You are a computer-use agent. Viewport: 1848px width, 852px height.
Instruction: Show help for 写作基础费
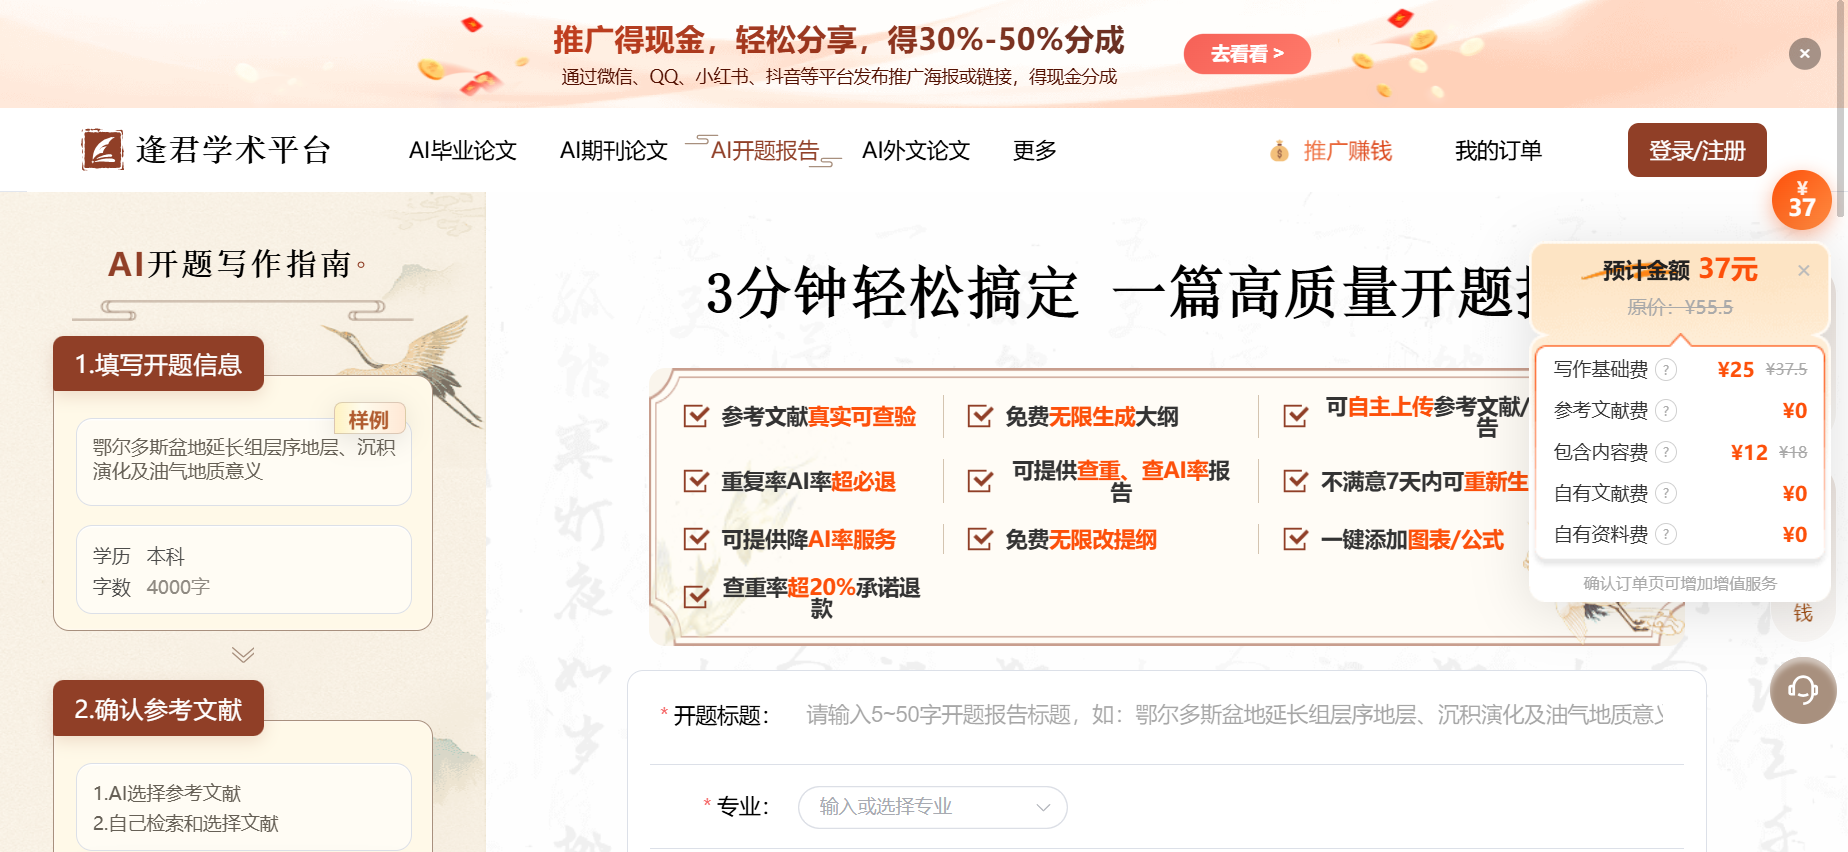pos(1666,370)
